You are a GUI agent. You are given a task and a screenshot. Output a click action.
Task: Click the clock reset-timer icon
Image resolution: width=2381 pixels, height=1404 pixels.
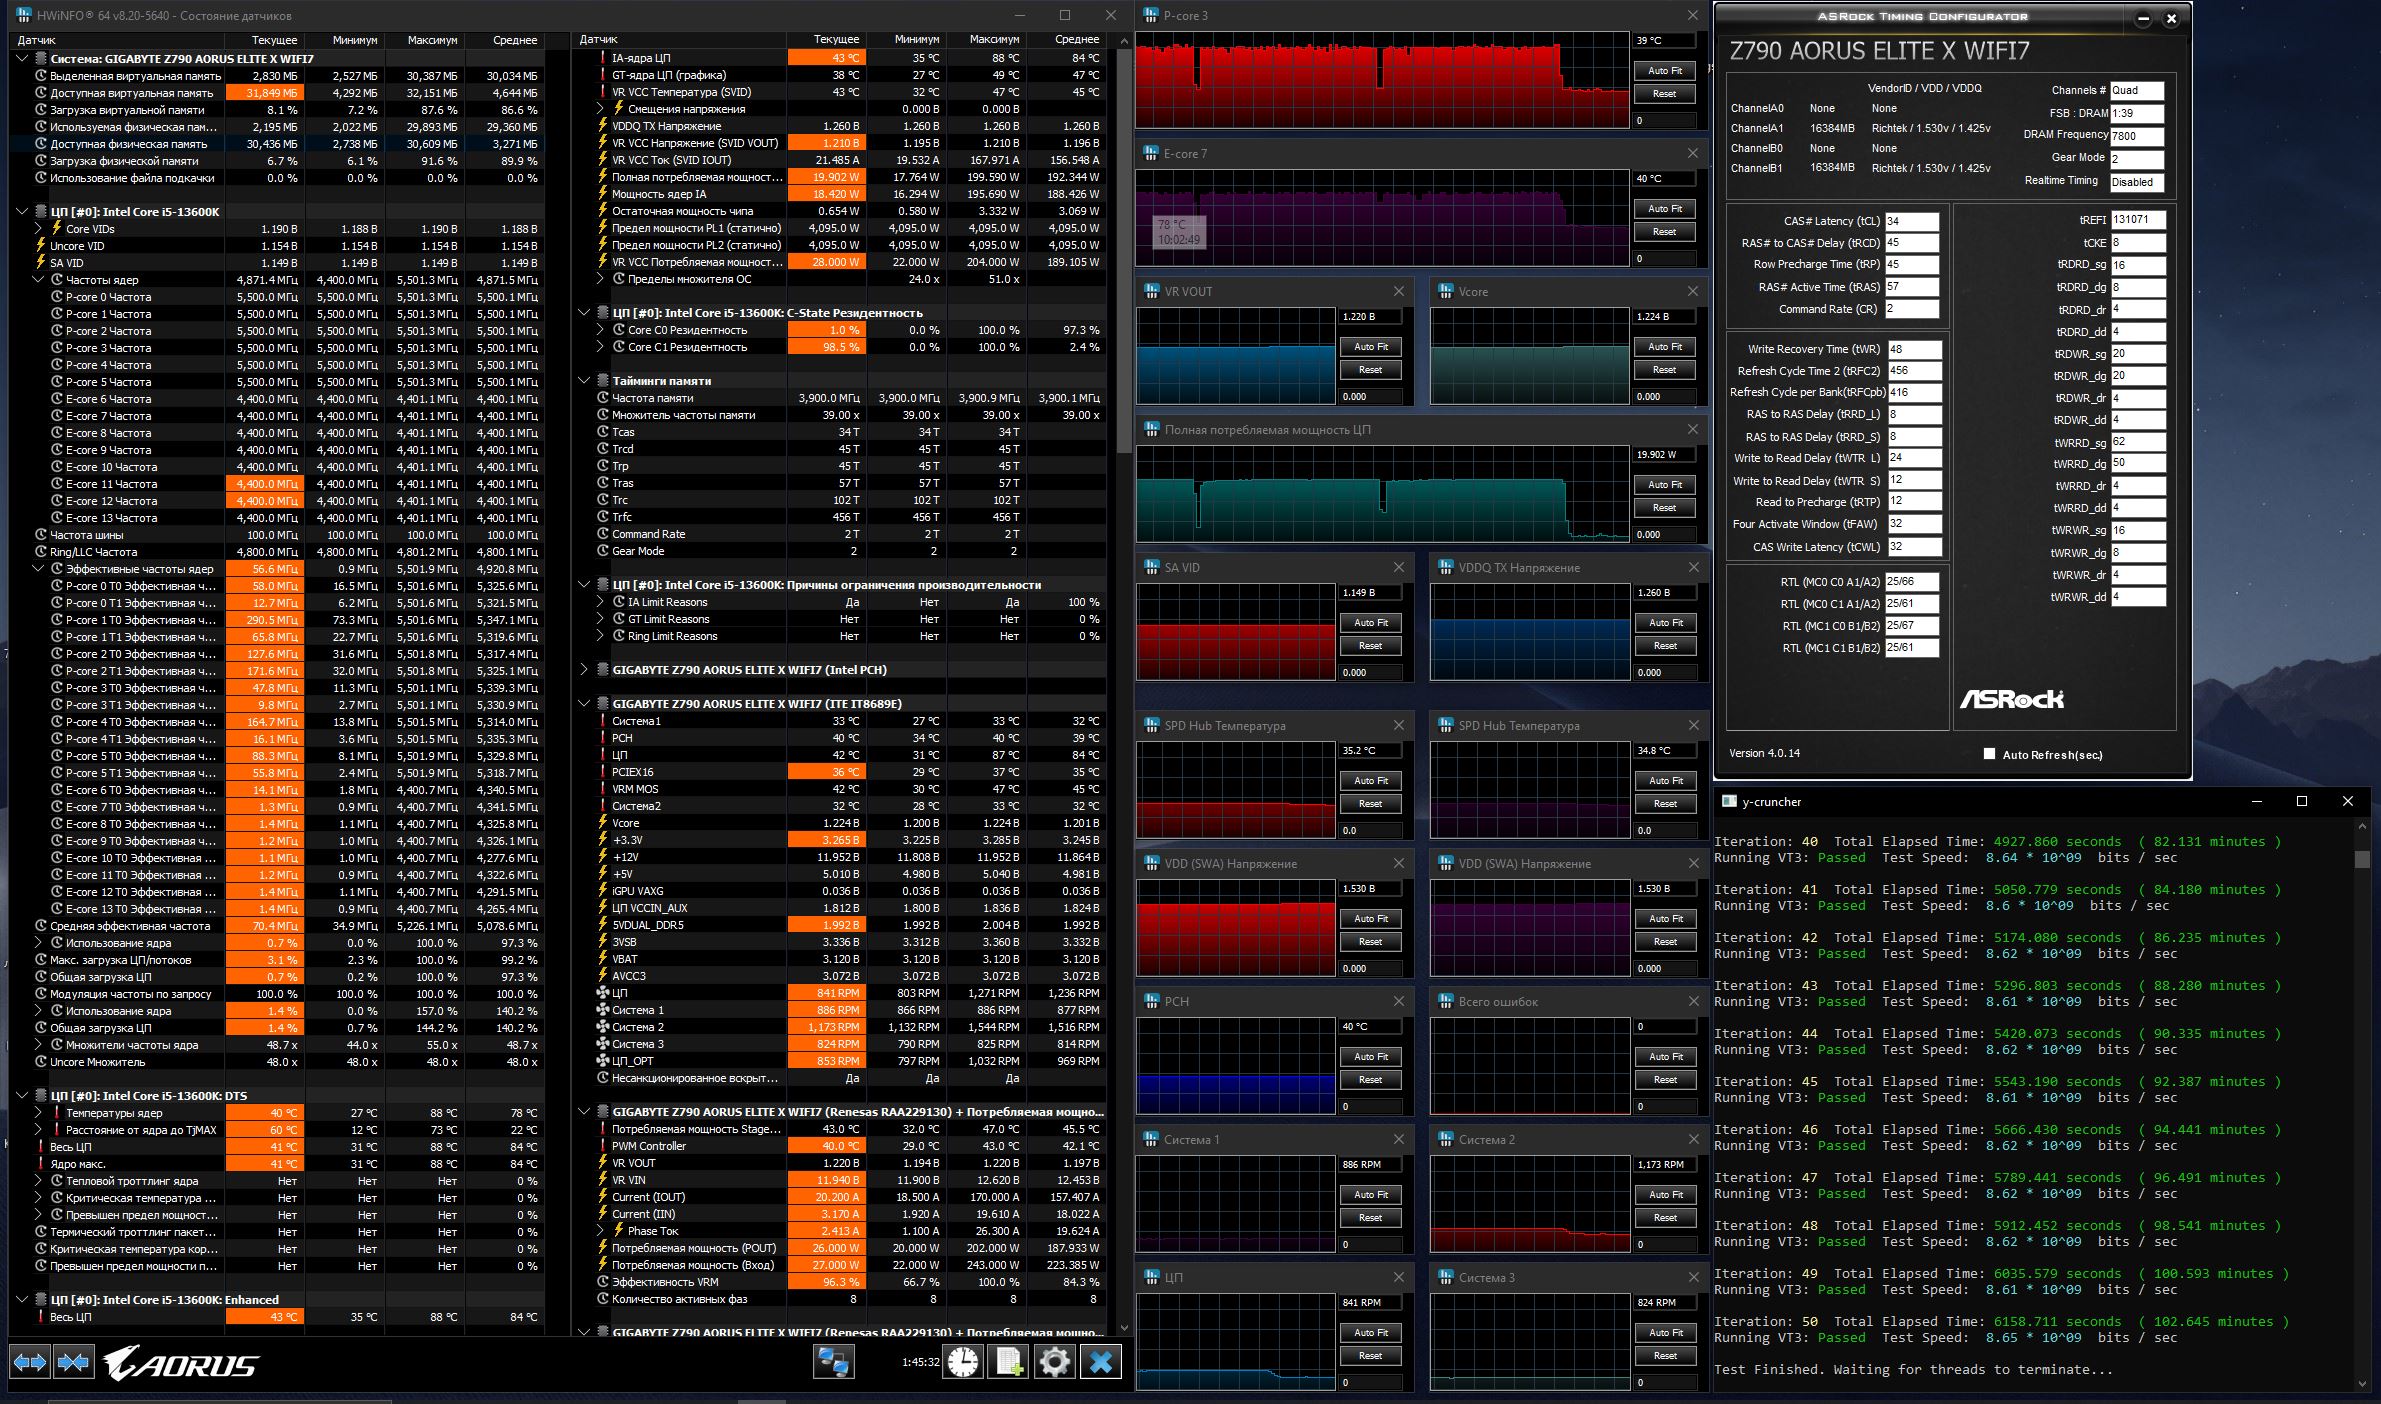963,1362
